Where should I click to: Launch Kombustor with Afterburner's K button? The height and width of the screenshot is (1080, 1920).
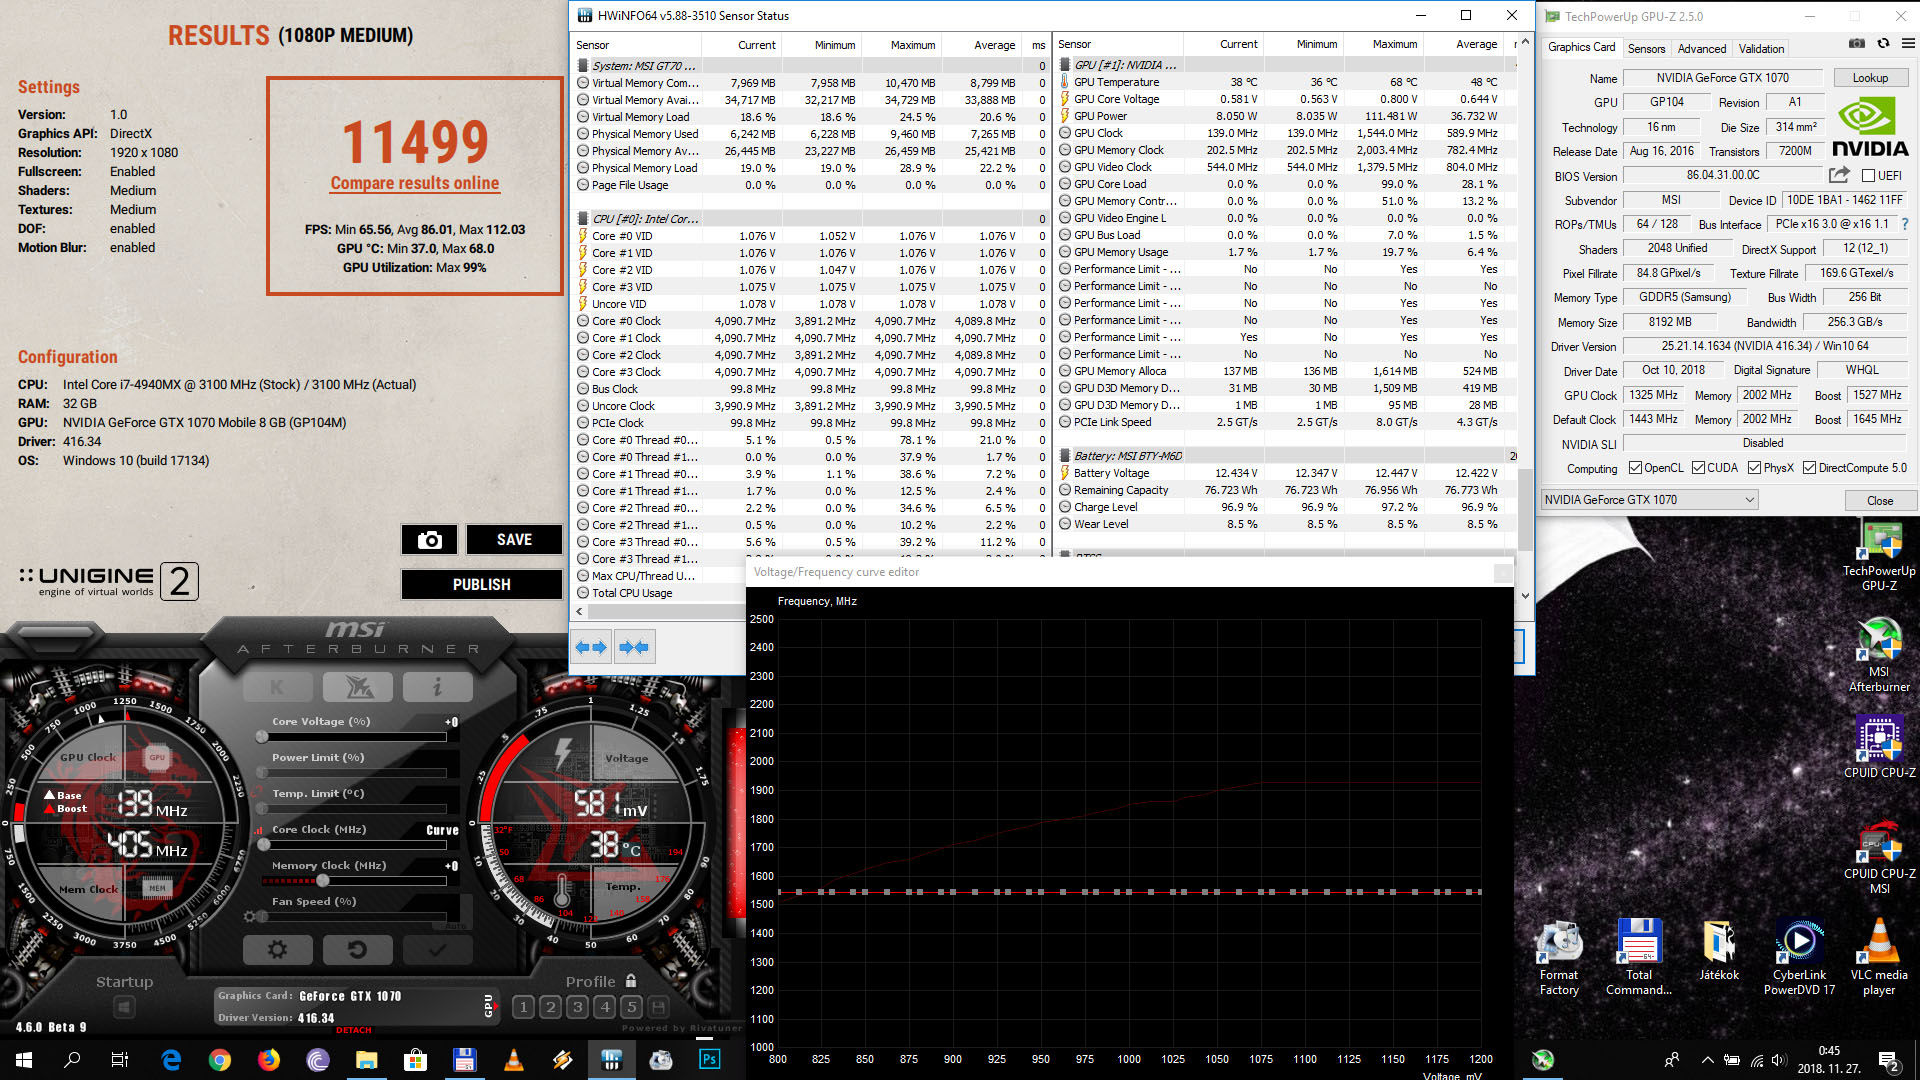pos(277,687)
